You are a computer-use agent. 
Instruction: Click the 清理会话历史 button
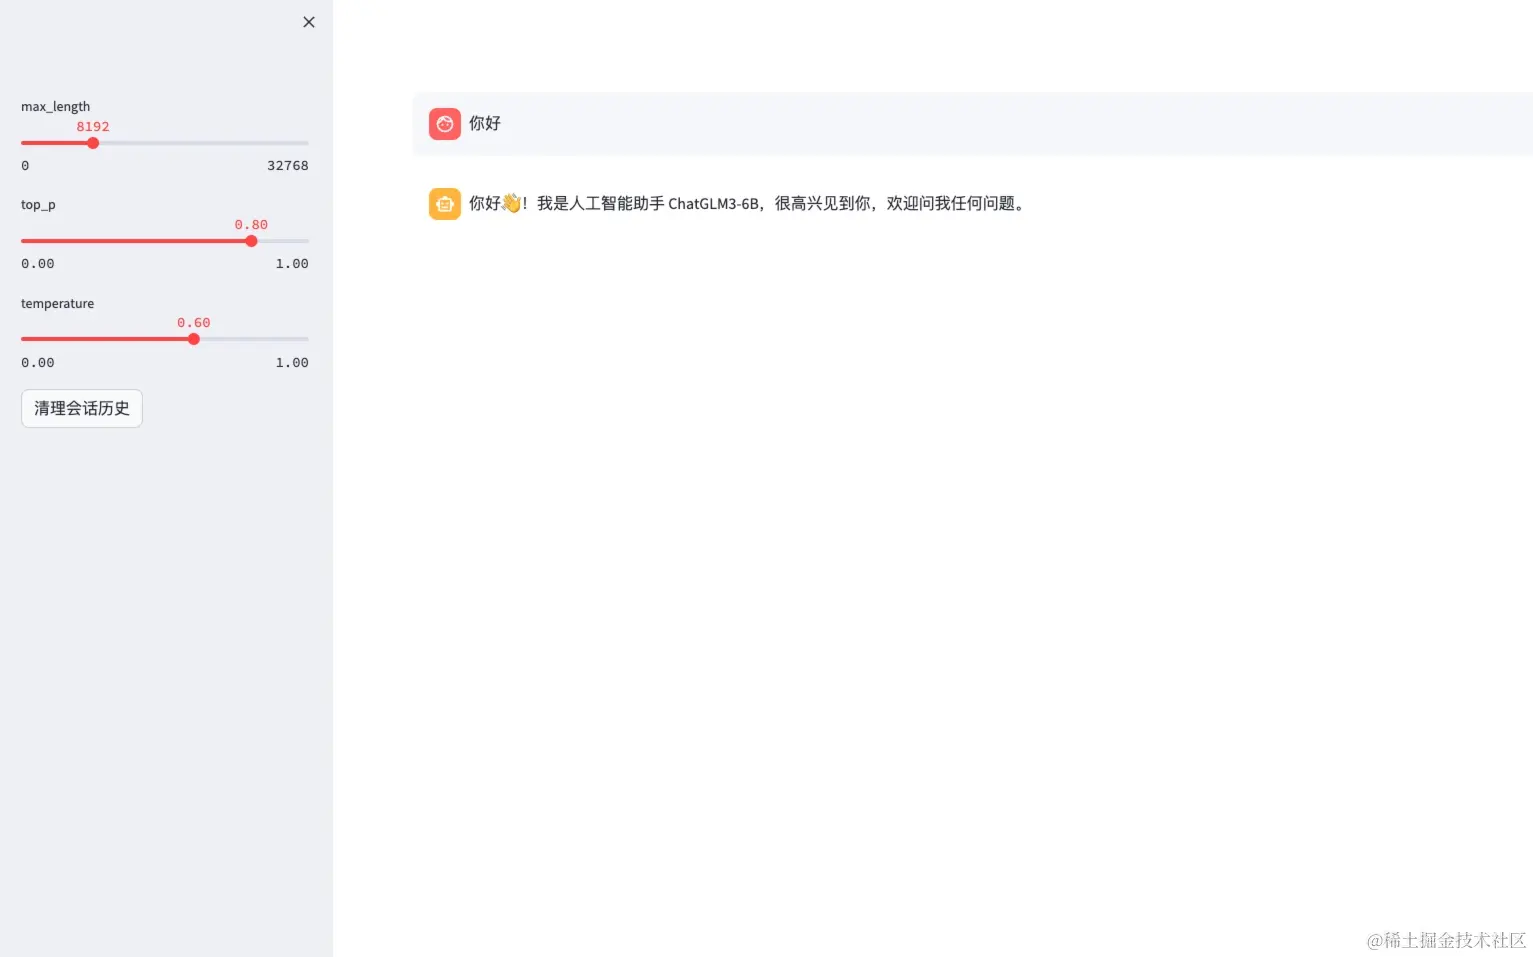82,408
